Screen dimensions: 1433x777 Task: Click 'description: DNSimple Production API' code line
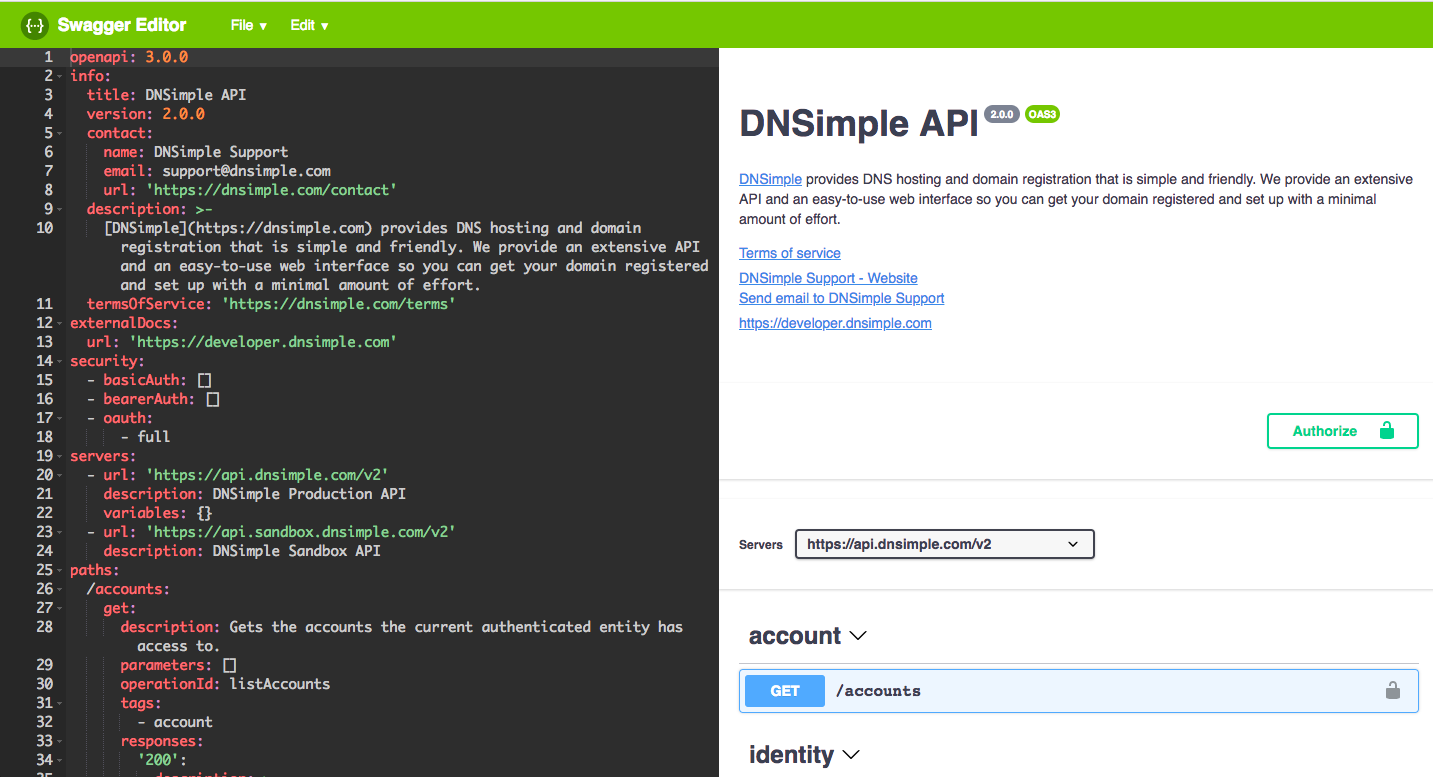[255, 494]
